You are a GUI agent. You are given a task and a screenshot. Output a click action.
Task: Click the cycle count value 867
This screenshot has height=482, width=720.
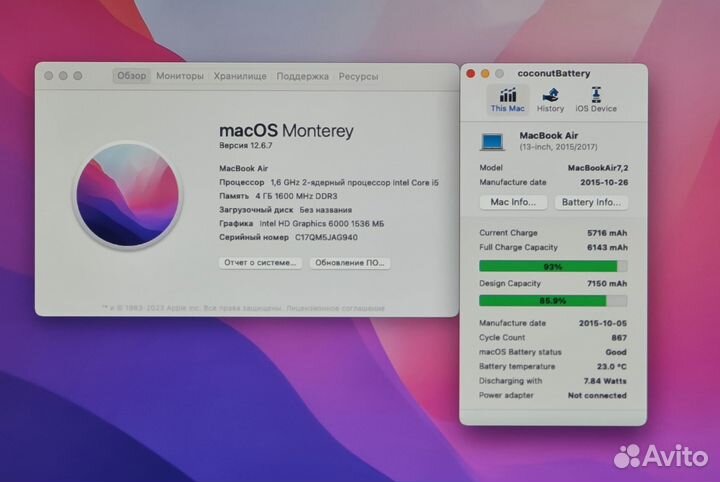click(619, 338)
